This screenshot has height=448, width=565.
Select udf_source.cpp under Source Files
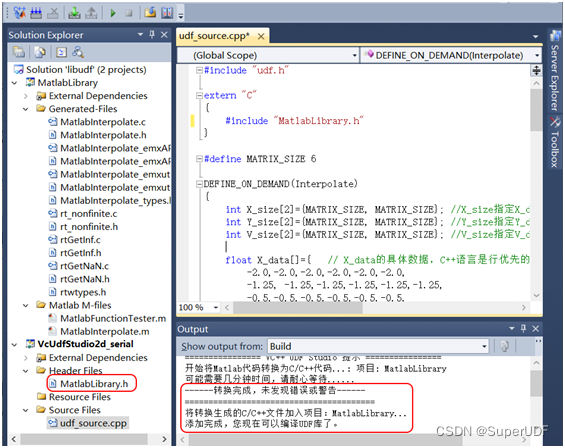click(x=93, y=423)
